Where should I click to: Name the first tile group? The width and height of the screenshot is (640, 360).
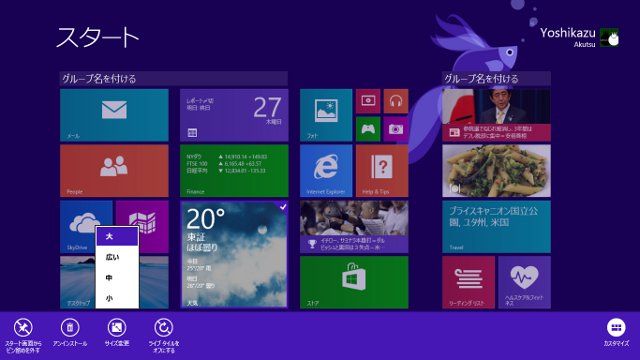[x=174, y=78]
